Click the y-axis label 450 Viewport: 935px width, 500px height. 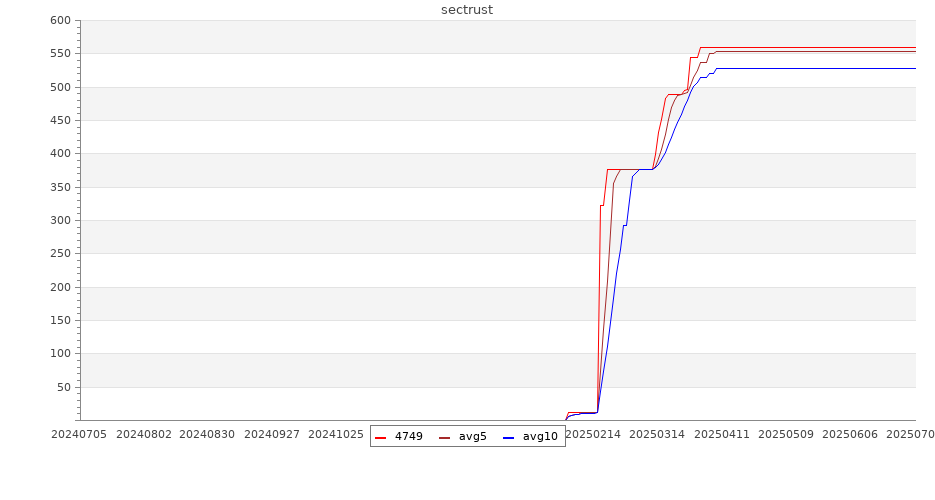61,120
